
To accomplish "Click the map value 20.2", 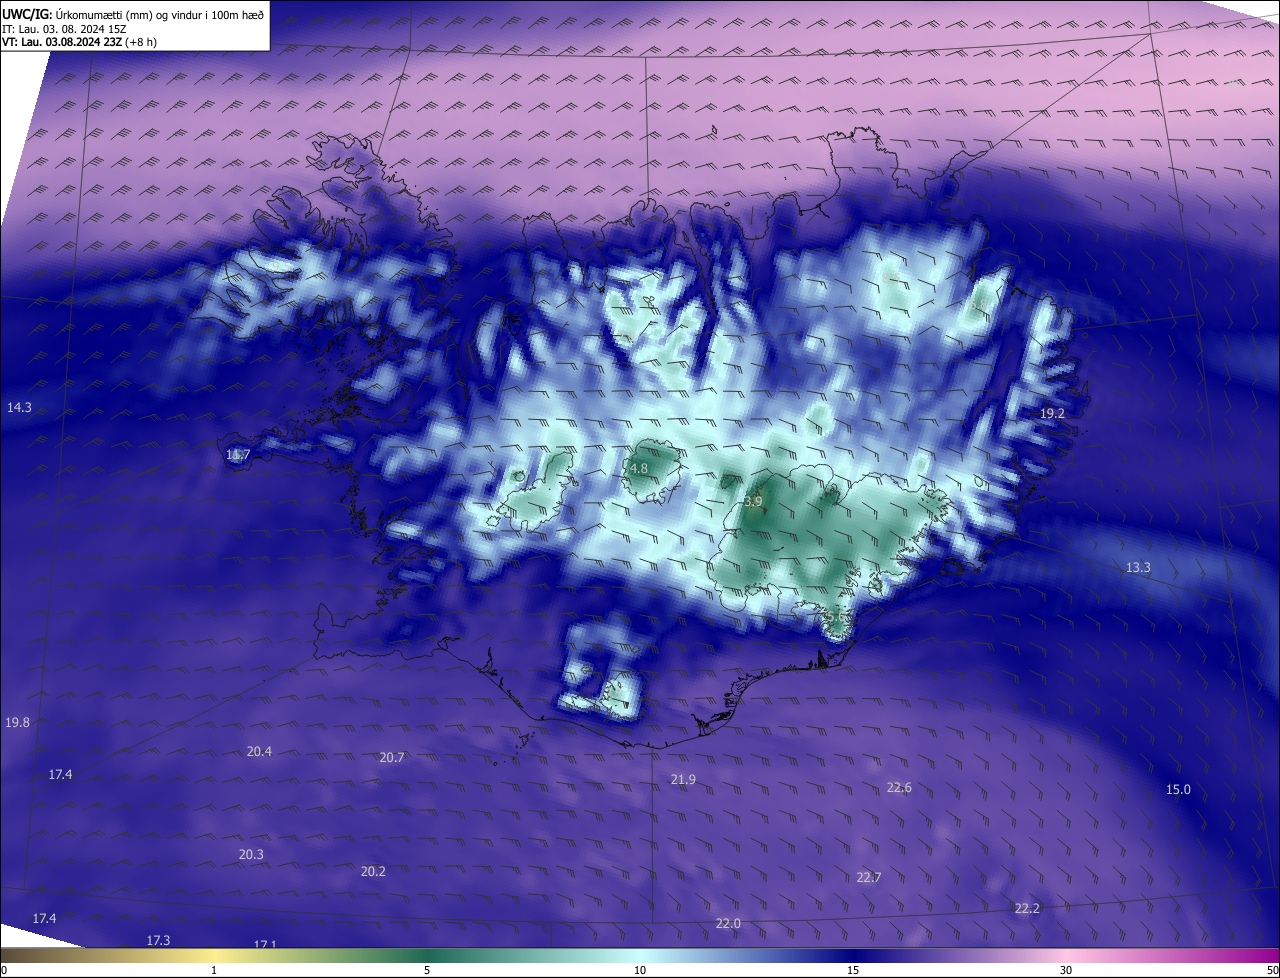I will coord(373,871).
